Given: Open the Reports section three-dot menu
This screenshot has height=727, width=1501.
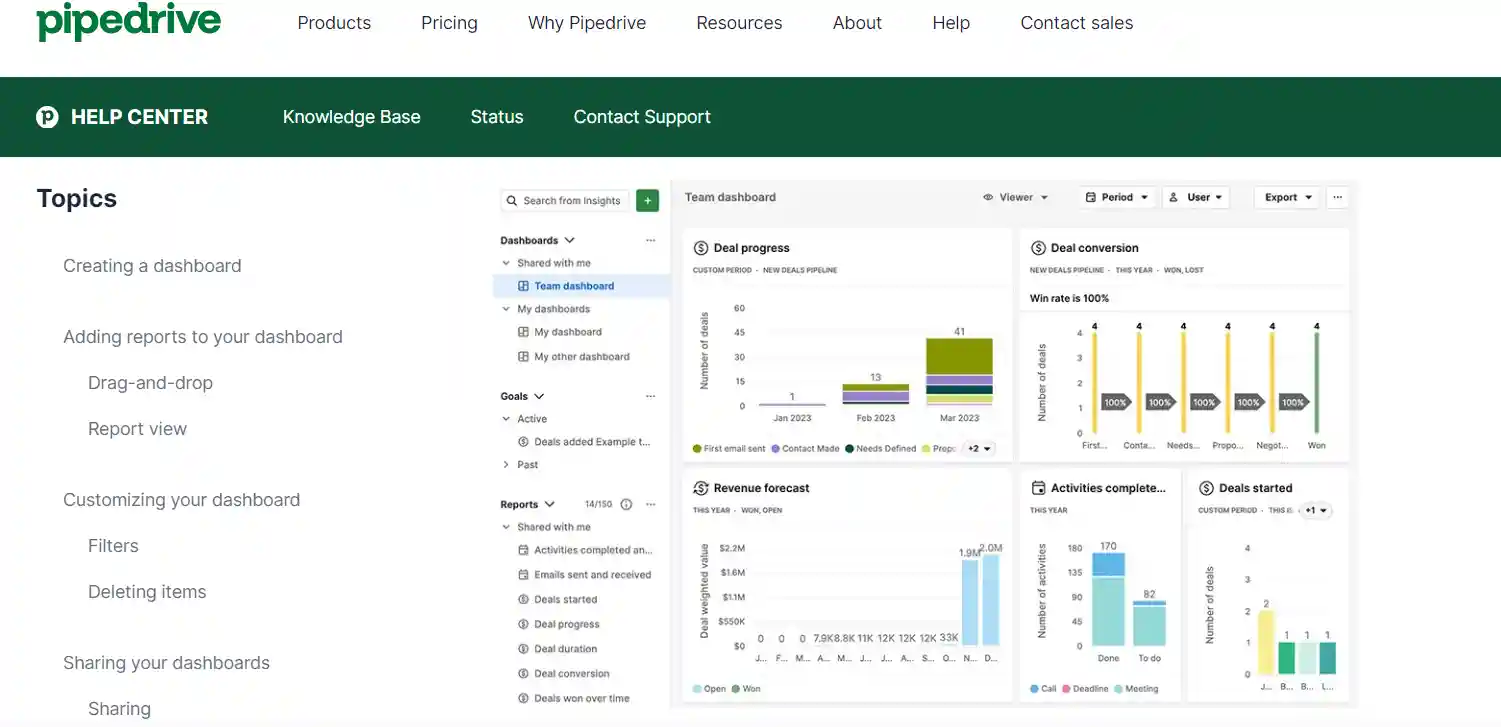Looking at the screenshot, I should [x=651, y=505].
